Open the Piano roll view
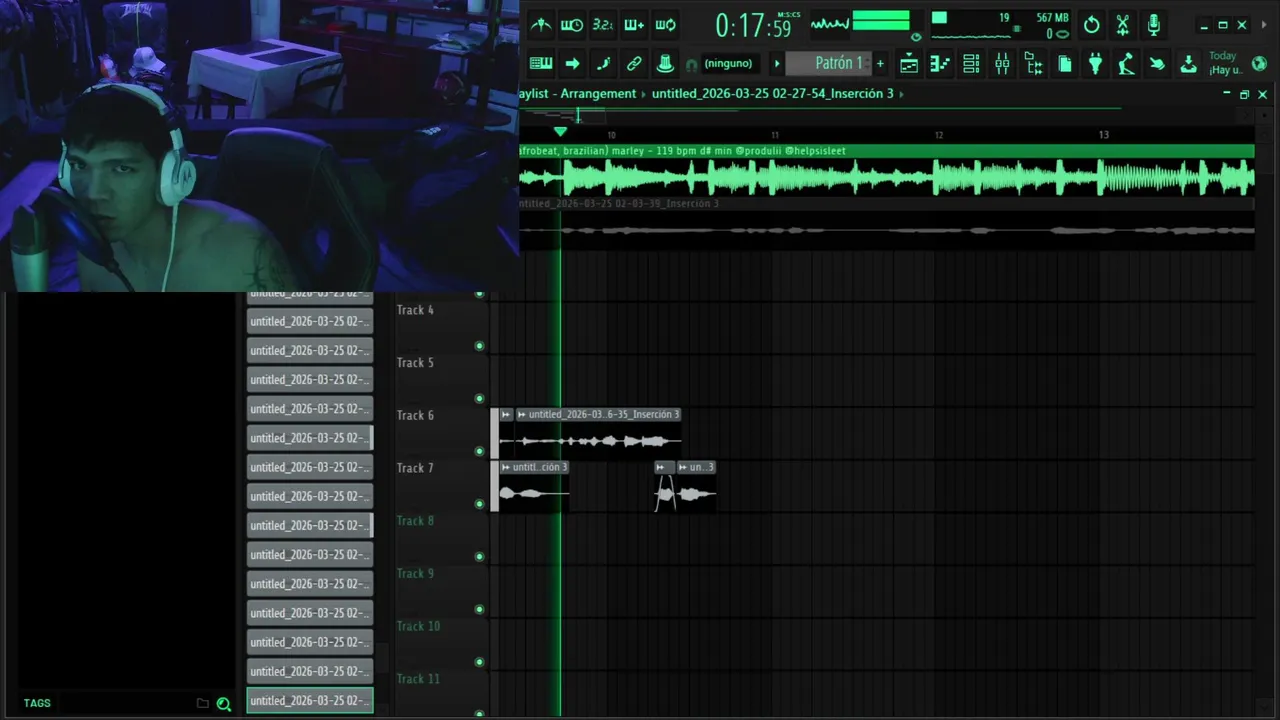 [940, 64]
